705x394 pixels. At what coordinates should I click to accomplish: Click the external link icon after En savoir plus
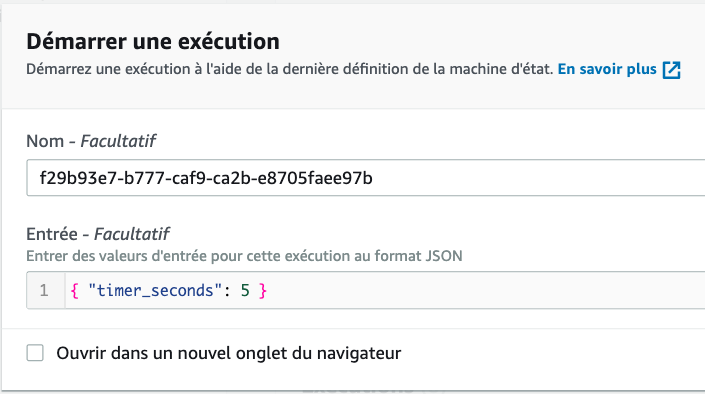click(672, 70)
